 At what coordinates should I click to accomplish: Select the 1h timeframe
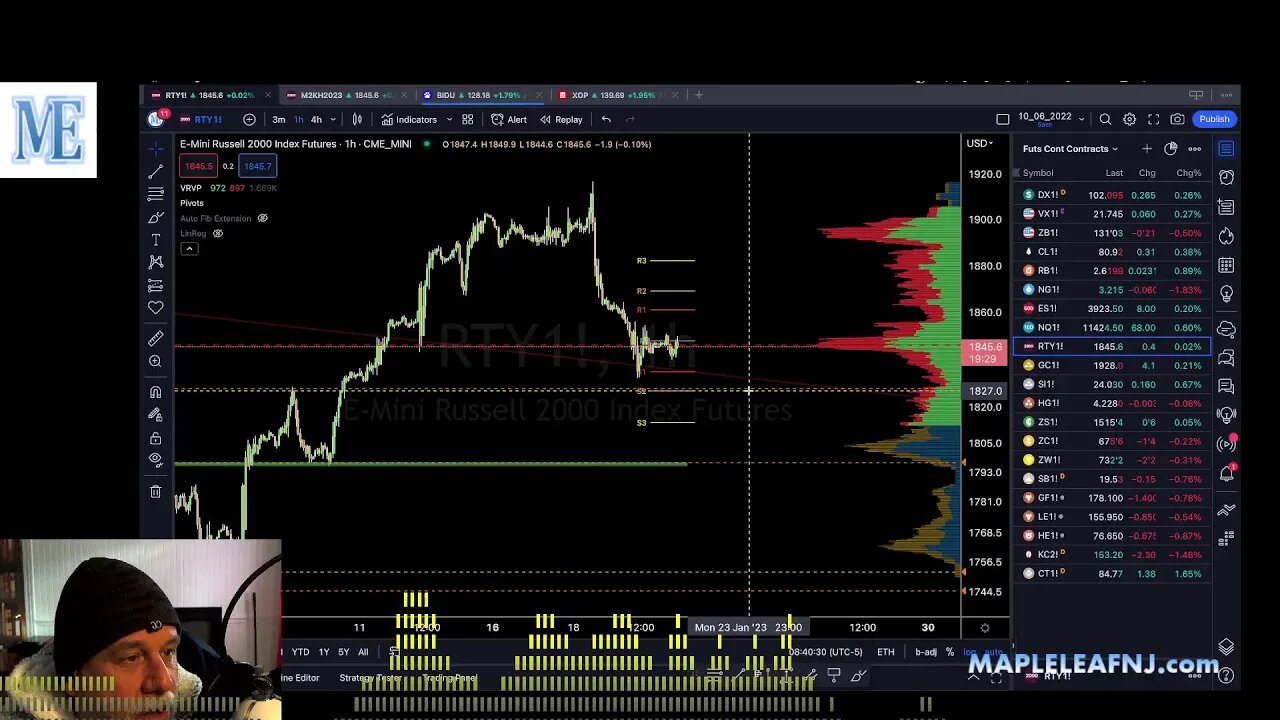click(298, 119)
